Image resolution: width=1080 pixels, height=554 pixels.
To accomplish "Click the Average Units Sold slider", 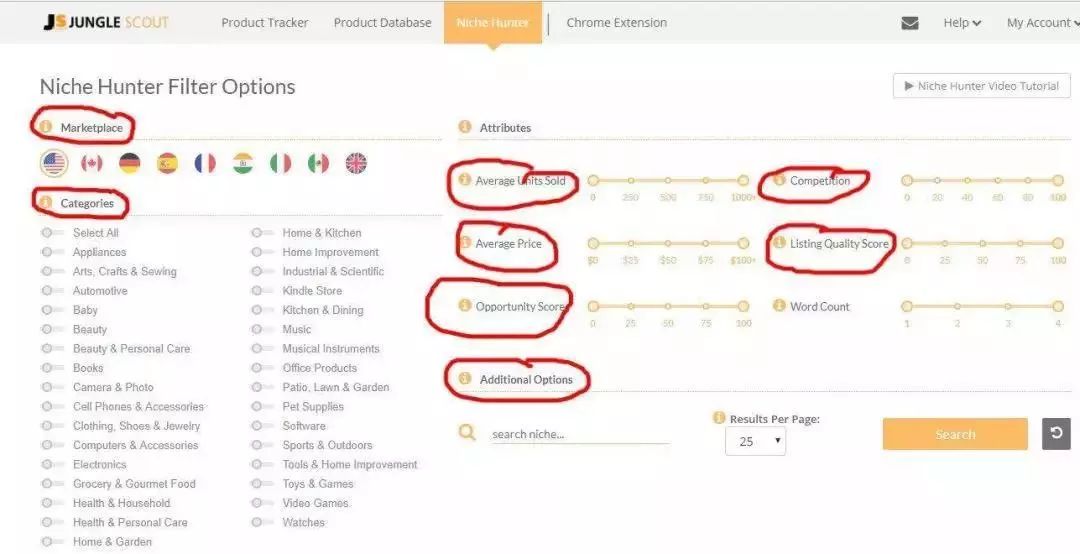I will point(668,181).
